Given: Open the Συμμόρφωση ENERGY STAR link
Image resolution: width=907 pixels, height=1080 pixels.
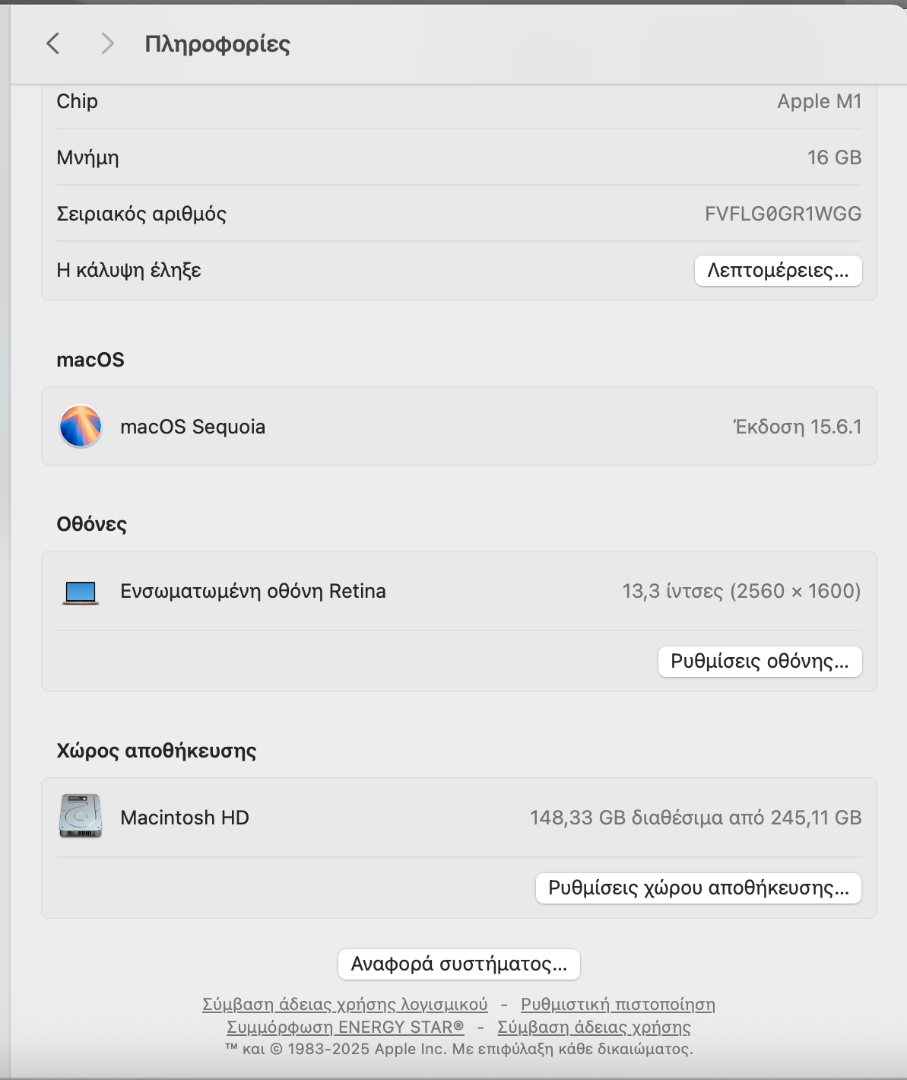Looking at the screenshot, I should point(345,1027).
